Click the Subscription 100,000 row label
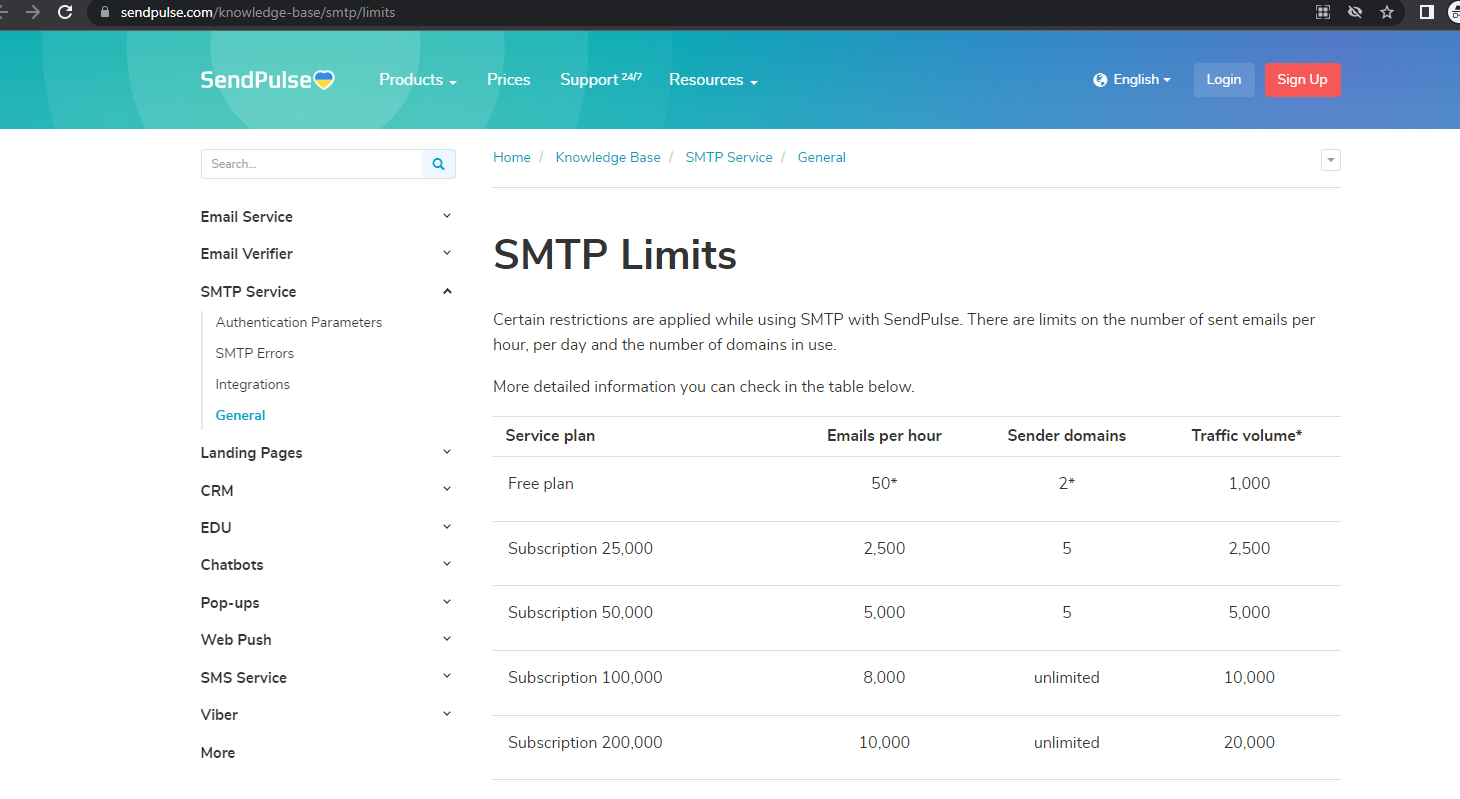The image size is (1460, 799). click(x=585, y=678)
